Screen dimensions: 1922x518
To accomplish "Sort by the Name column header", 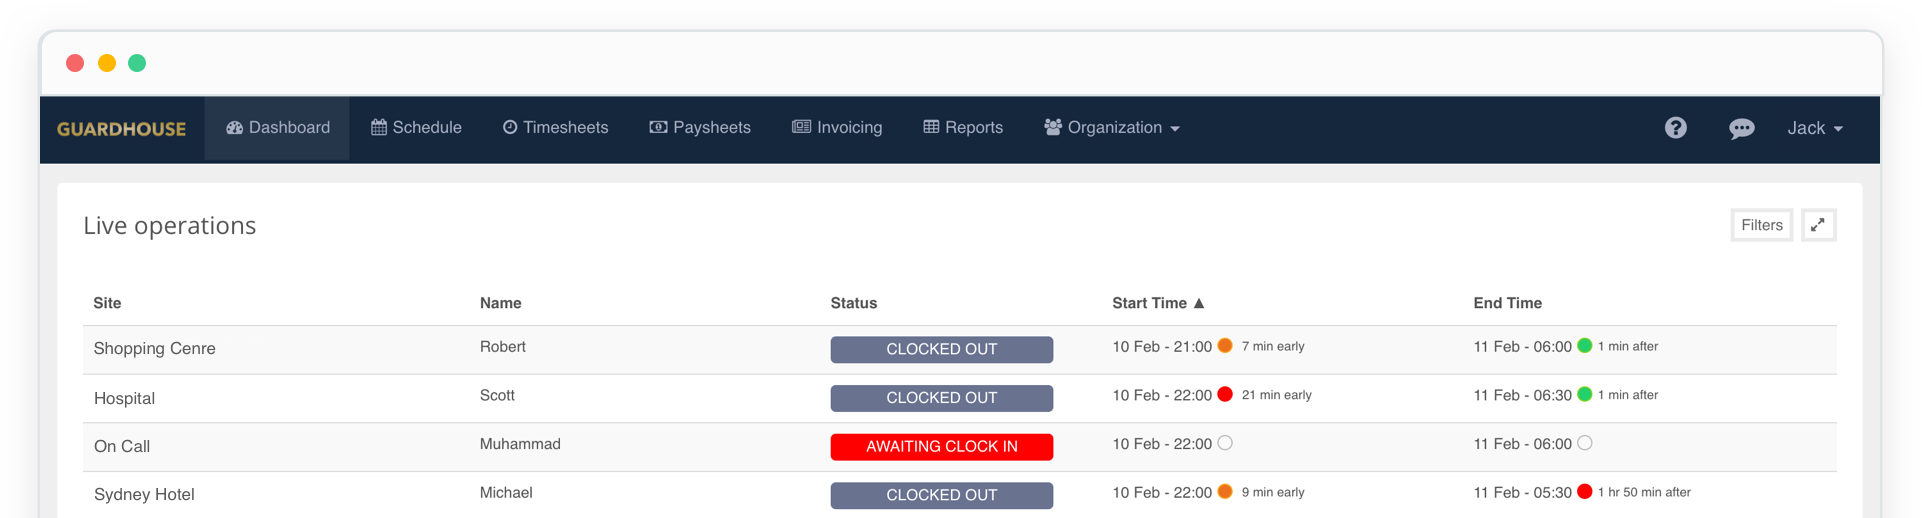I will (x=500, y=303).
